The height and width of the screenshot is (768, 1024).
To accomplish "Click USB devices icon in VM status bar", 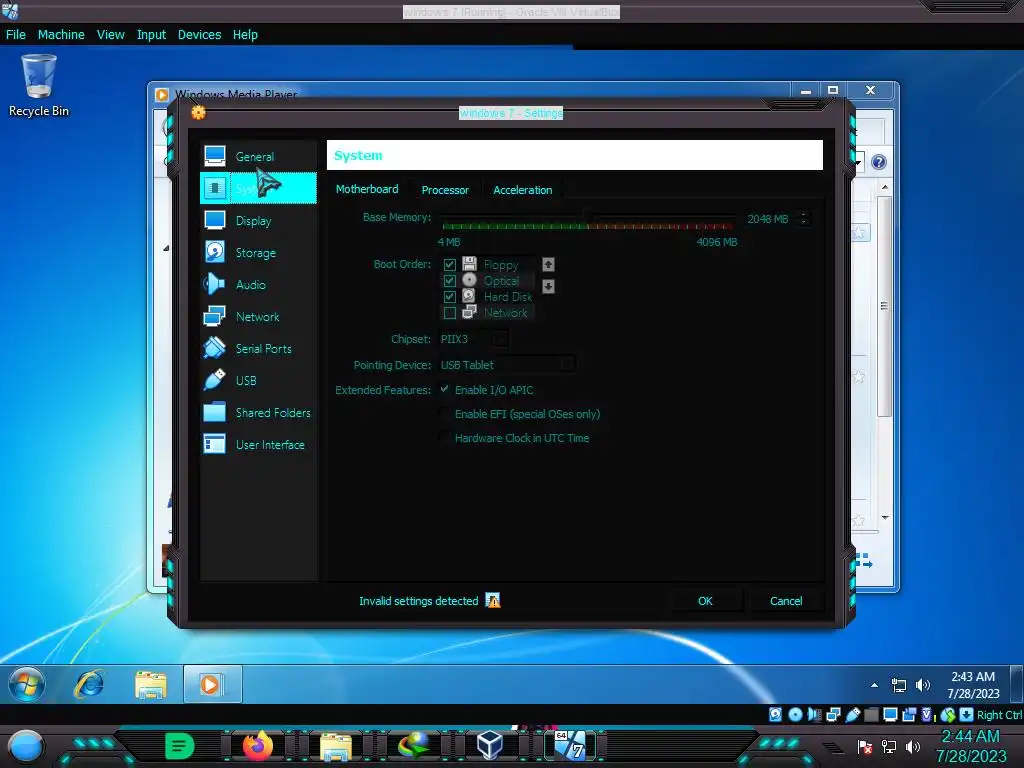I will click(x=852, y=714).
